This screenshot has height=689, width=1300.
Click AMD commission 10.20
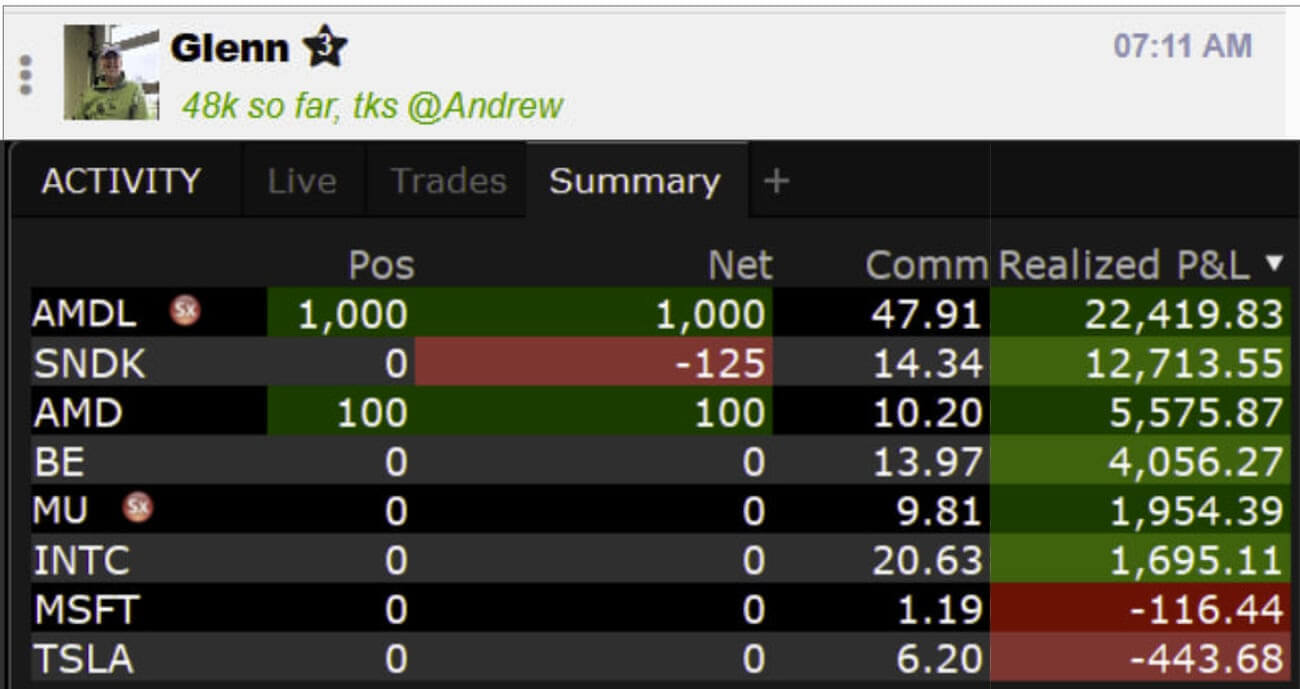[x=926, y=411]
